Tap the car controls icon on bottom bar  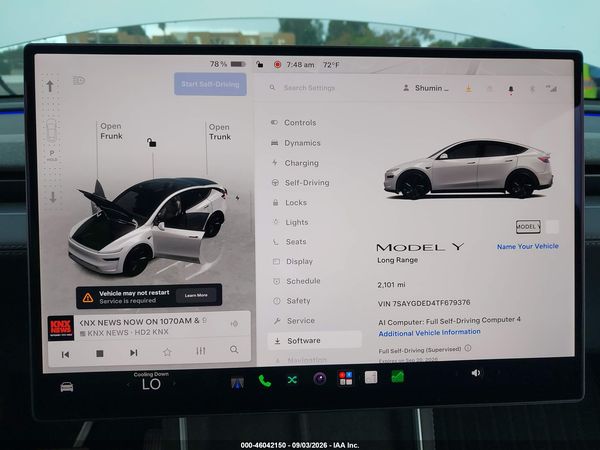point(67,387)
